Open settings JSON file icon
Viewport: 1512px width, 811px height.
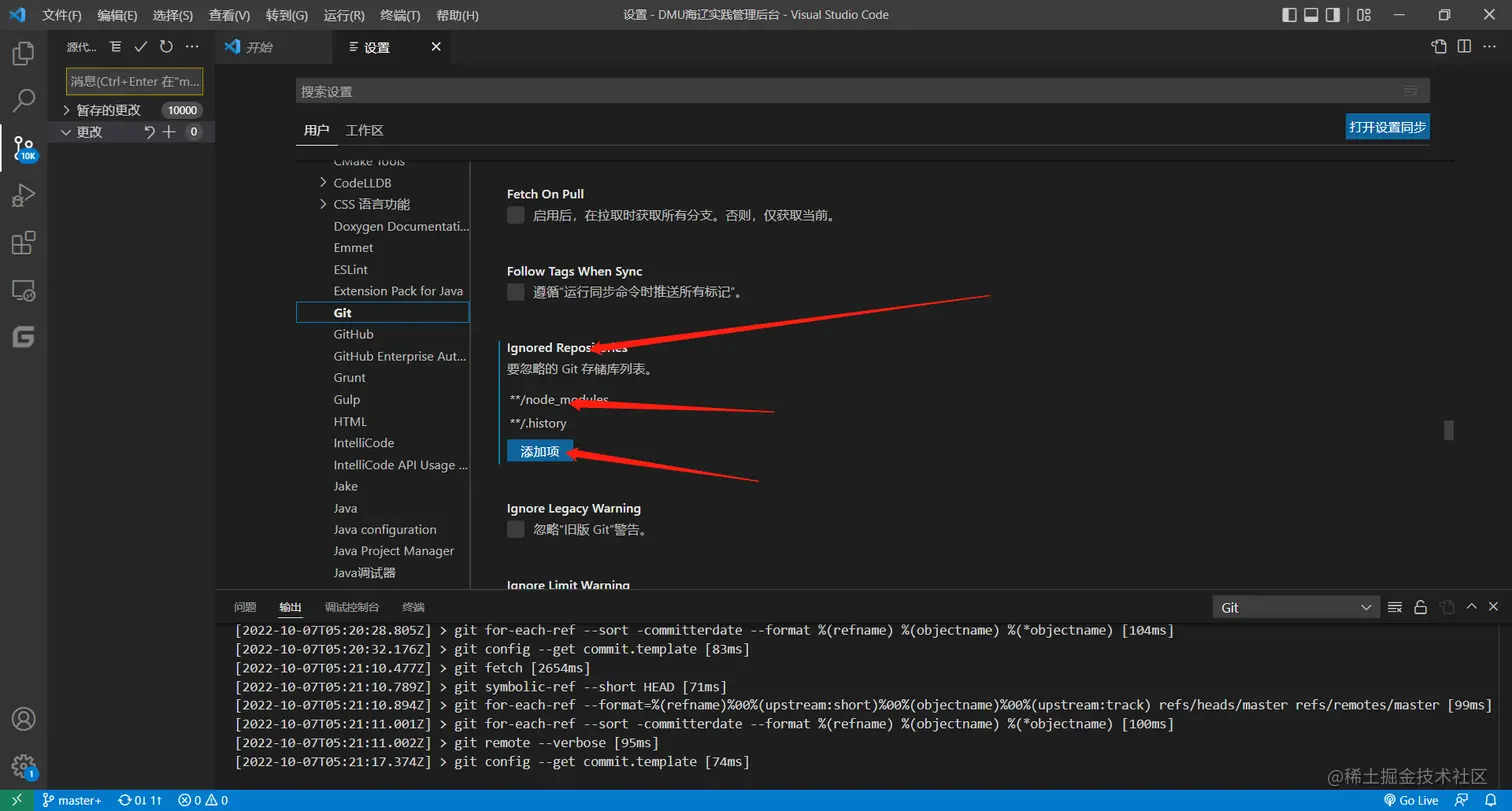1438,47
